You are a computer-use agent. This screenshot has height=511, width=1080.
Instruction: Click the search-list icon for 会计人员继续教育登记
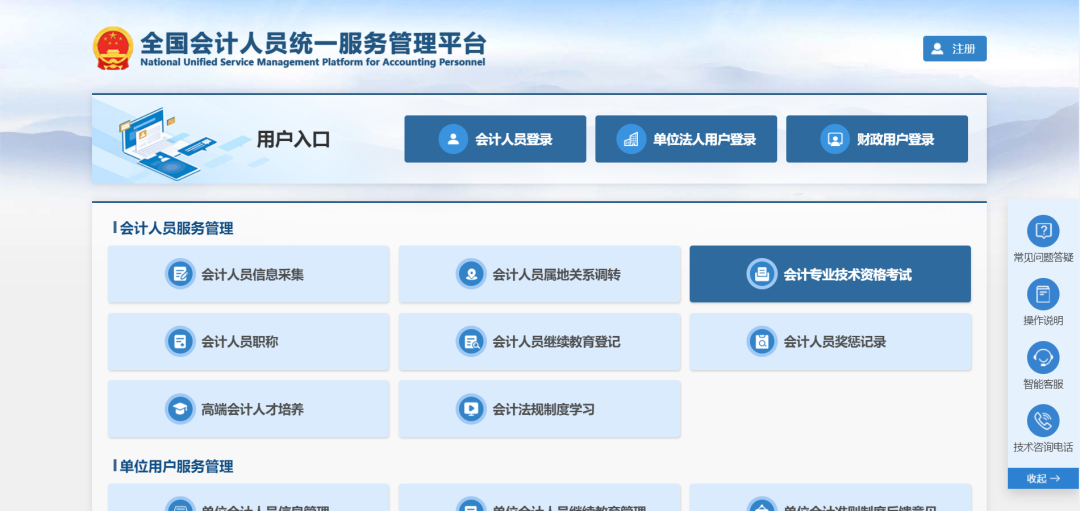(x=471, y=342)
